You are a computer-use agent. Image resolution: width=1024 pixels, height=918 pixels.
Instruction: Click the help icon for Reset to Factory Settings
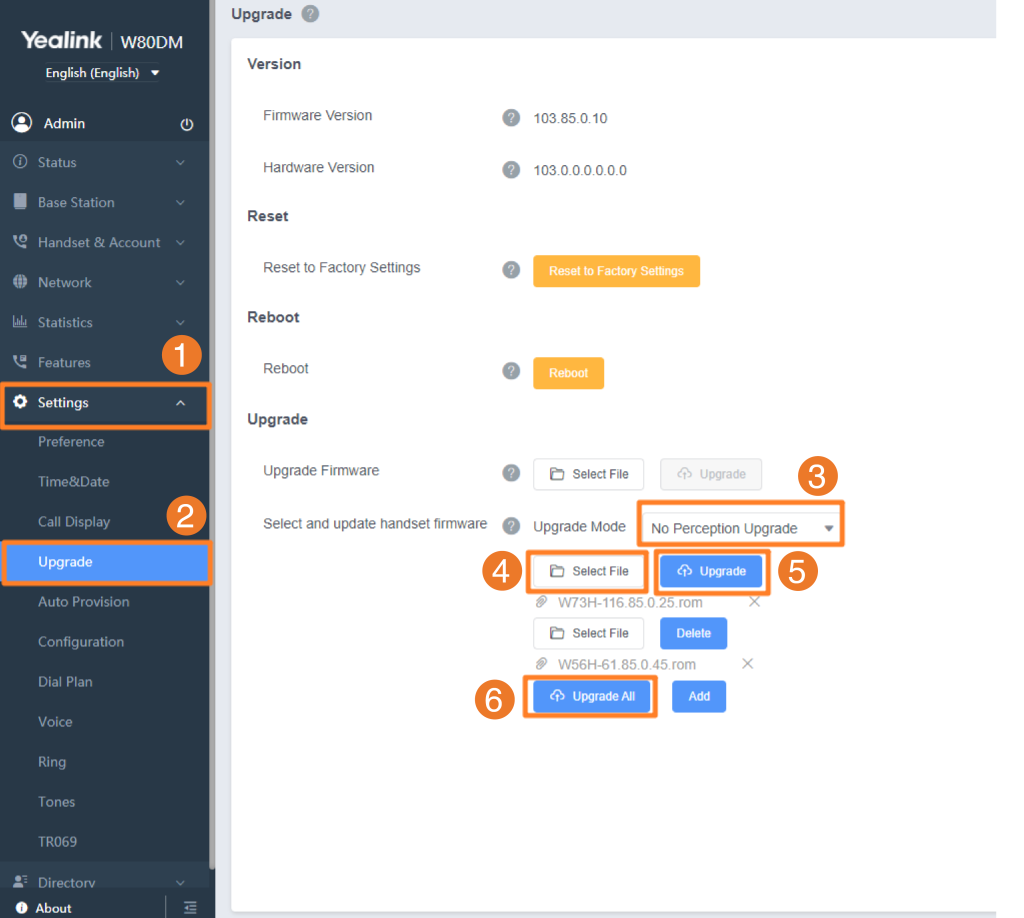coord(511,270)
